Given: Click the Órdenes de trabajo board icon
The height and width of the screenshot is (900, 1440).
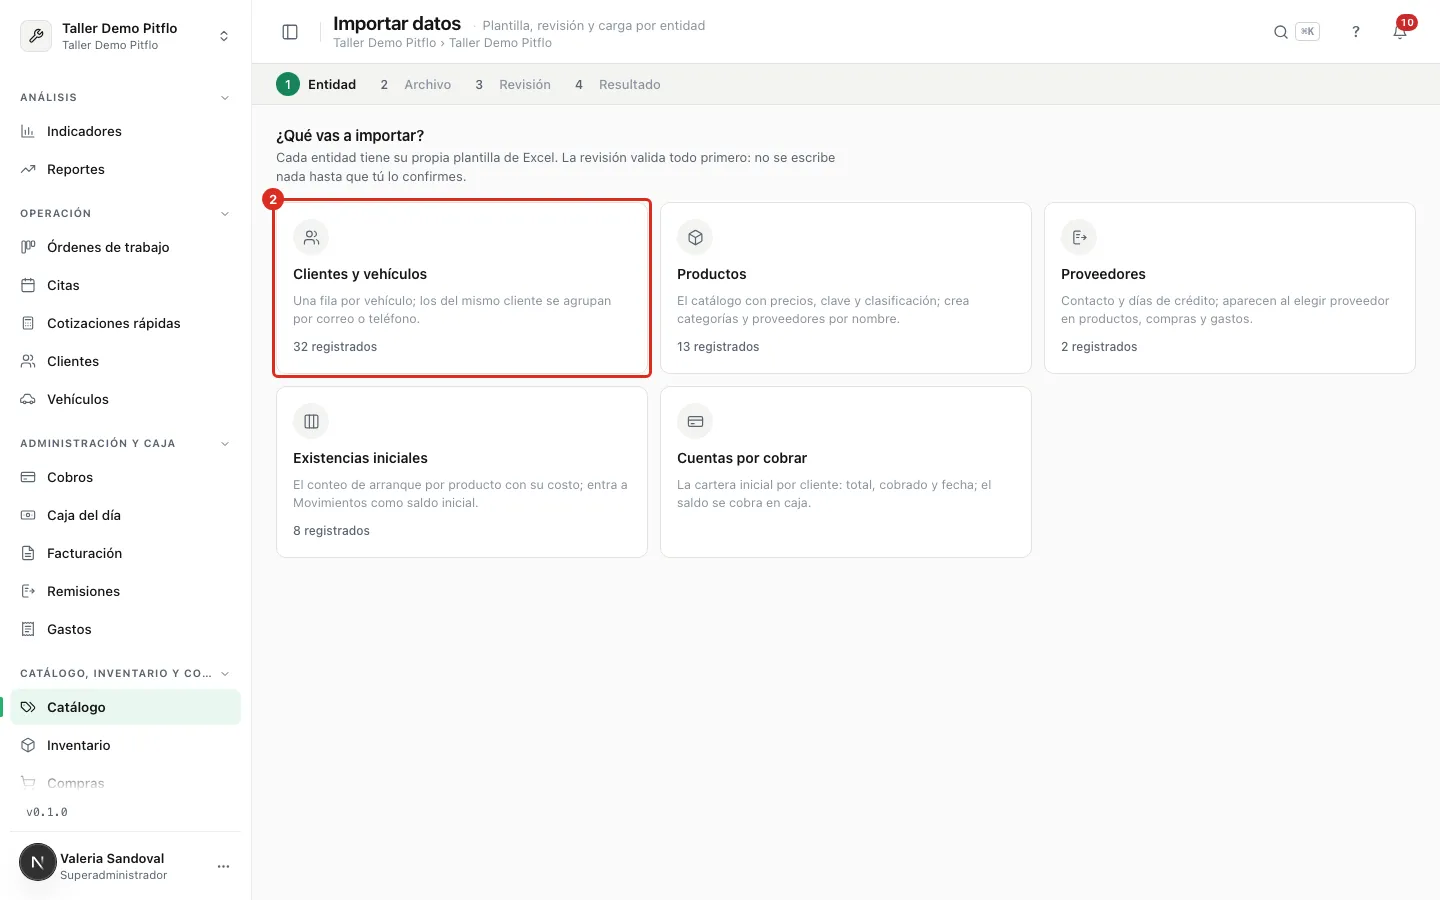Looking at the screenshot, I should coord(28,247).
